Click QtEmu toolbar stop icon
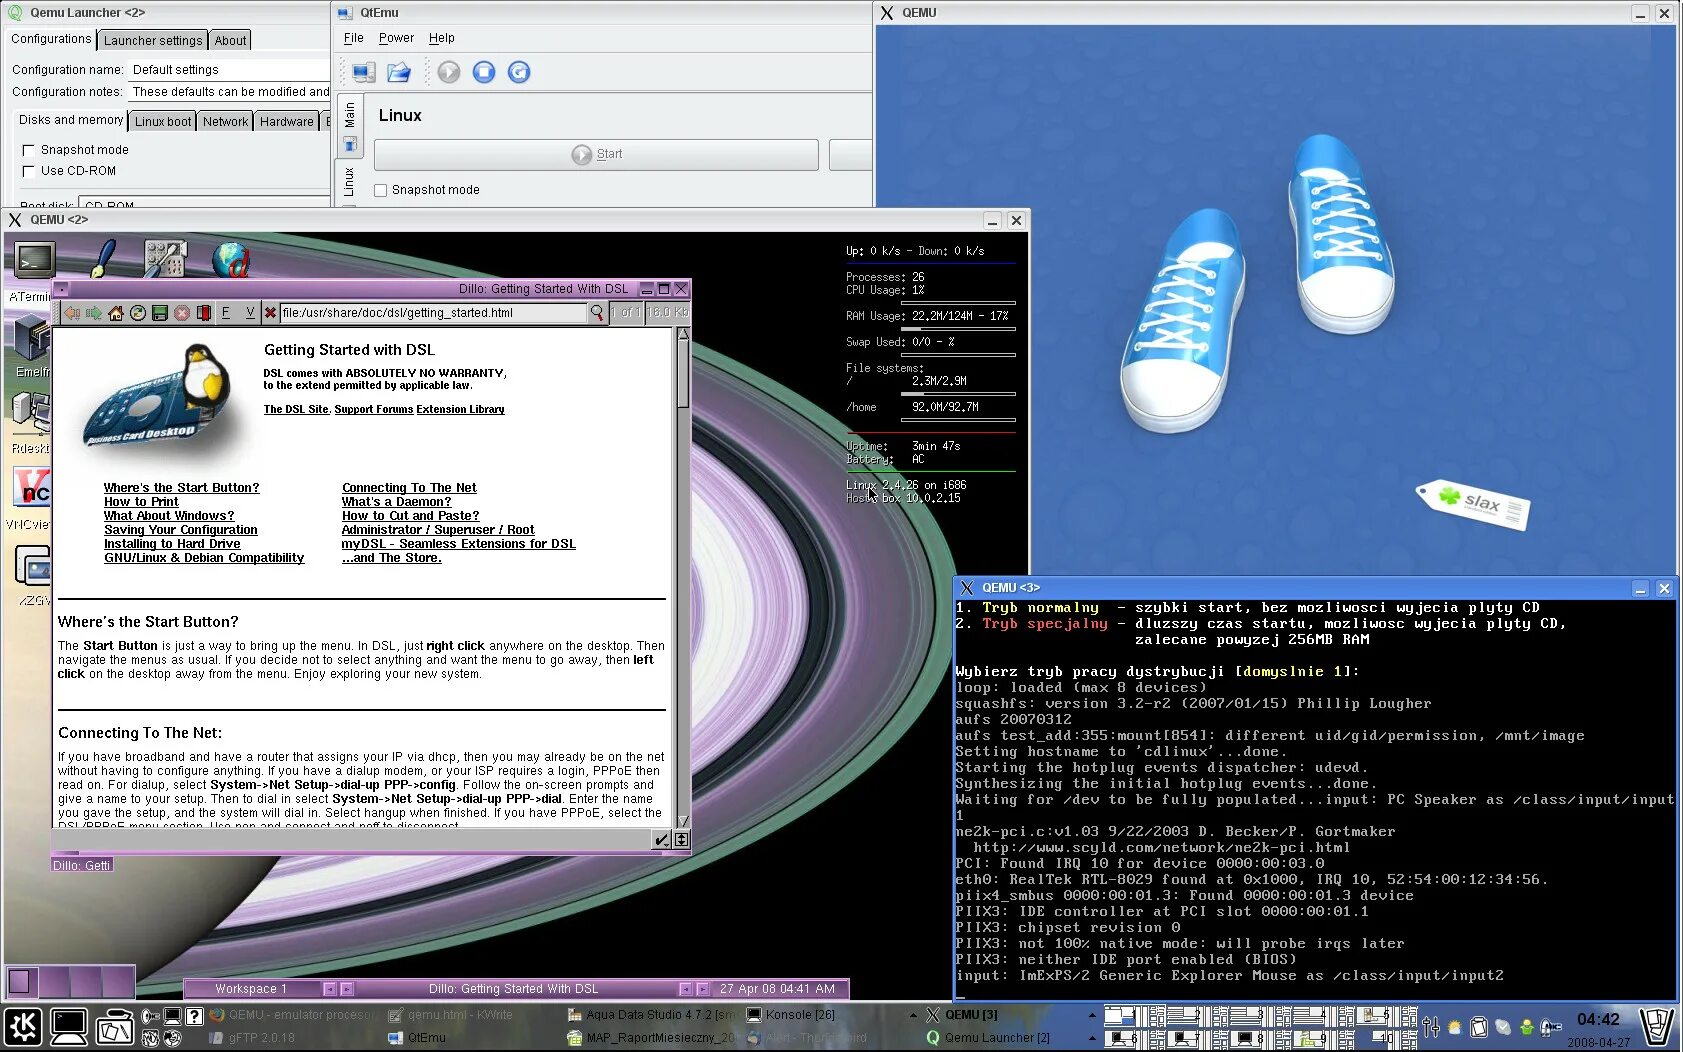The image size is (1683, 1052). tap(484, 72)
